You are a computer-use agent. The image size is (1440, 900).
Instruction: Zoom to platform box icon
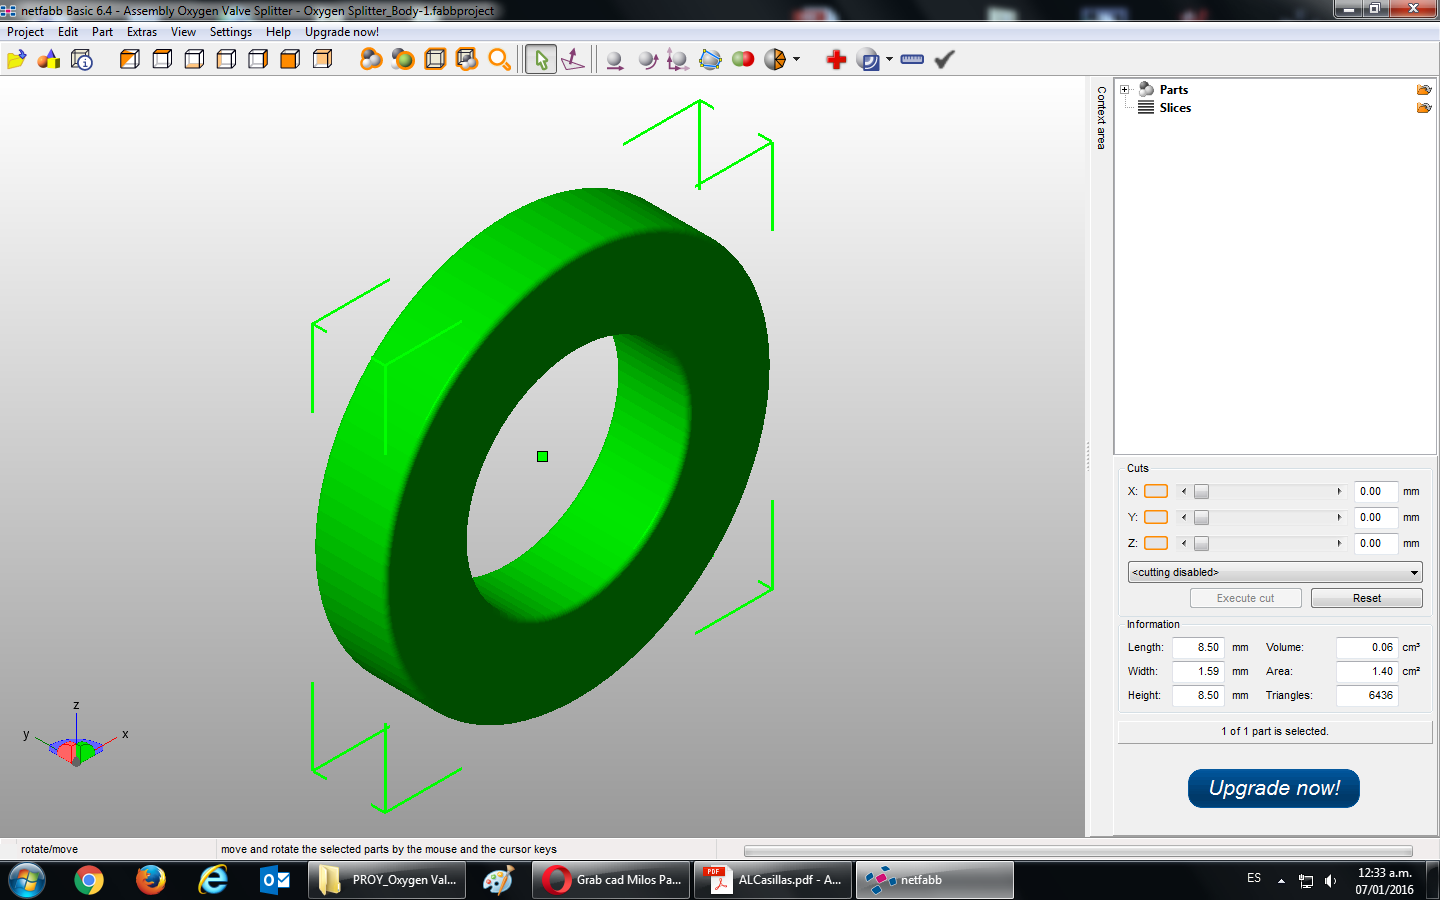coord(435,60)
